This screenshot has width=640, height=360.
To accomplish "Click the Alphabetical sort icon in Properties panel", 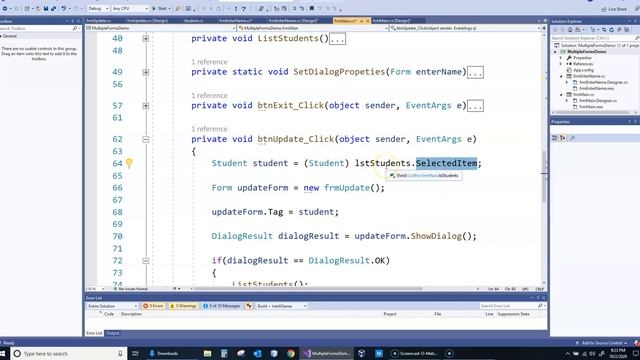I will [x=563, y=138].
